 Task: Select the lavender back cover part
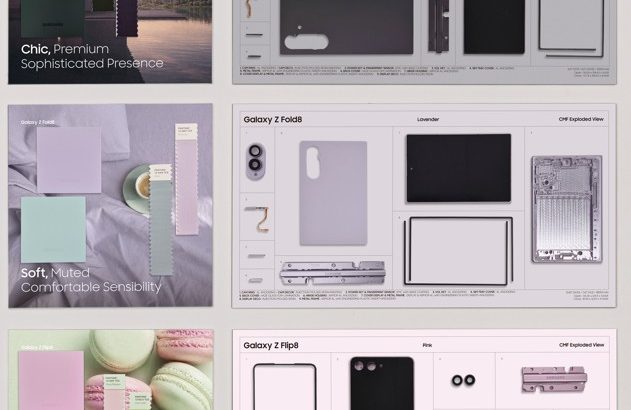(x=333, y=193)
